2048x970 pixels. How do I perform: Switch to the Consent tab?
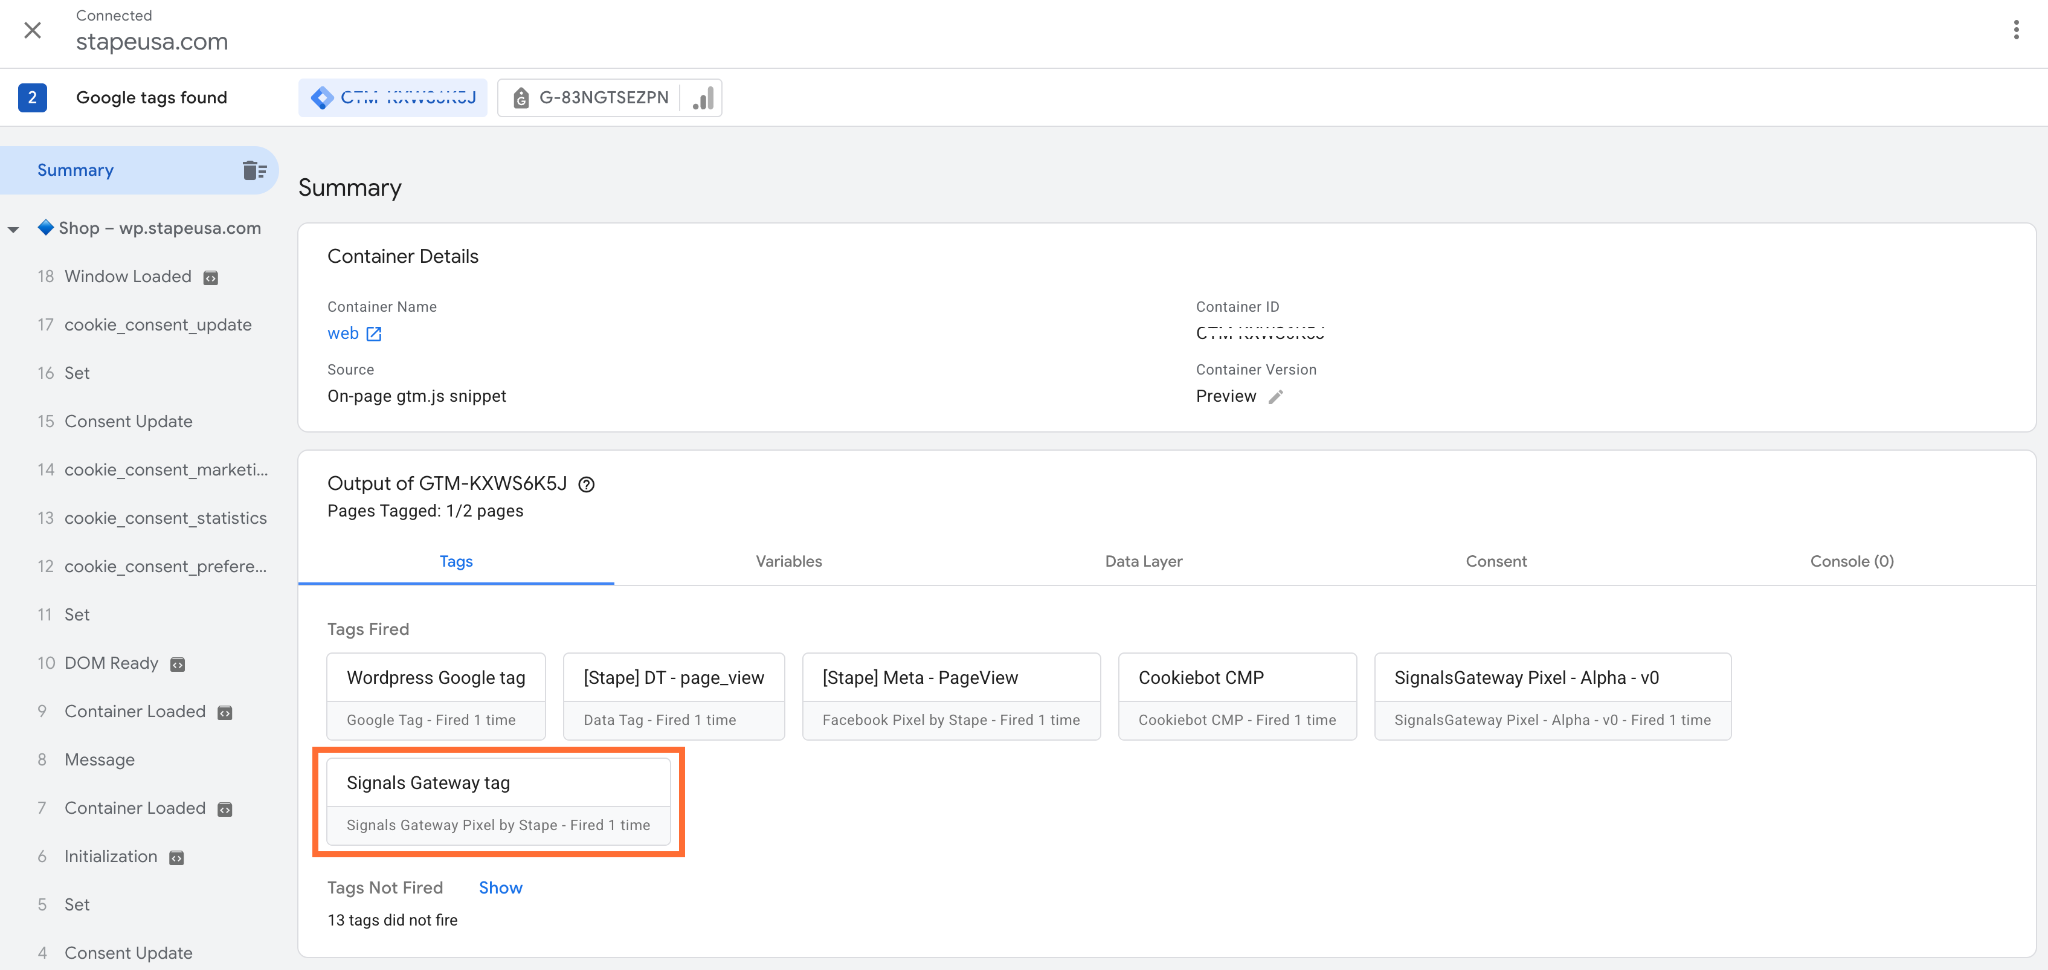tap(1497, 562)
